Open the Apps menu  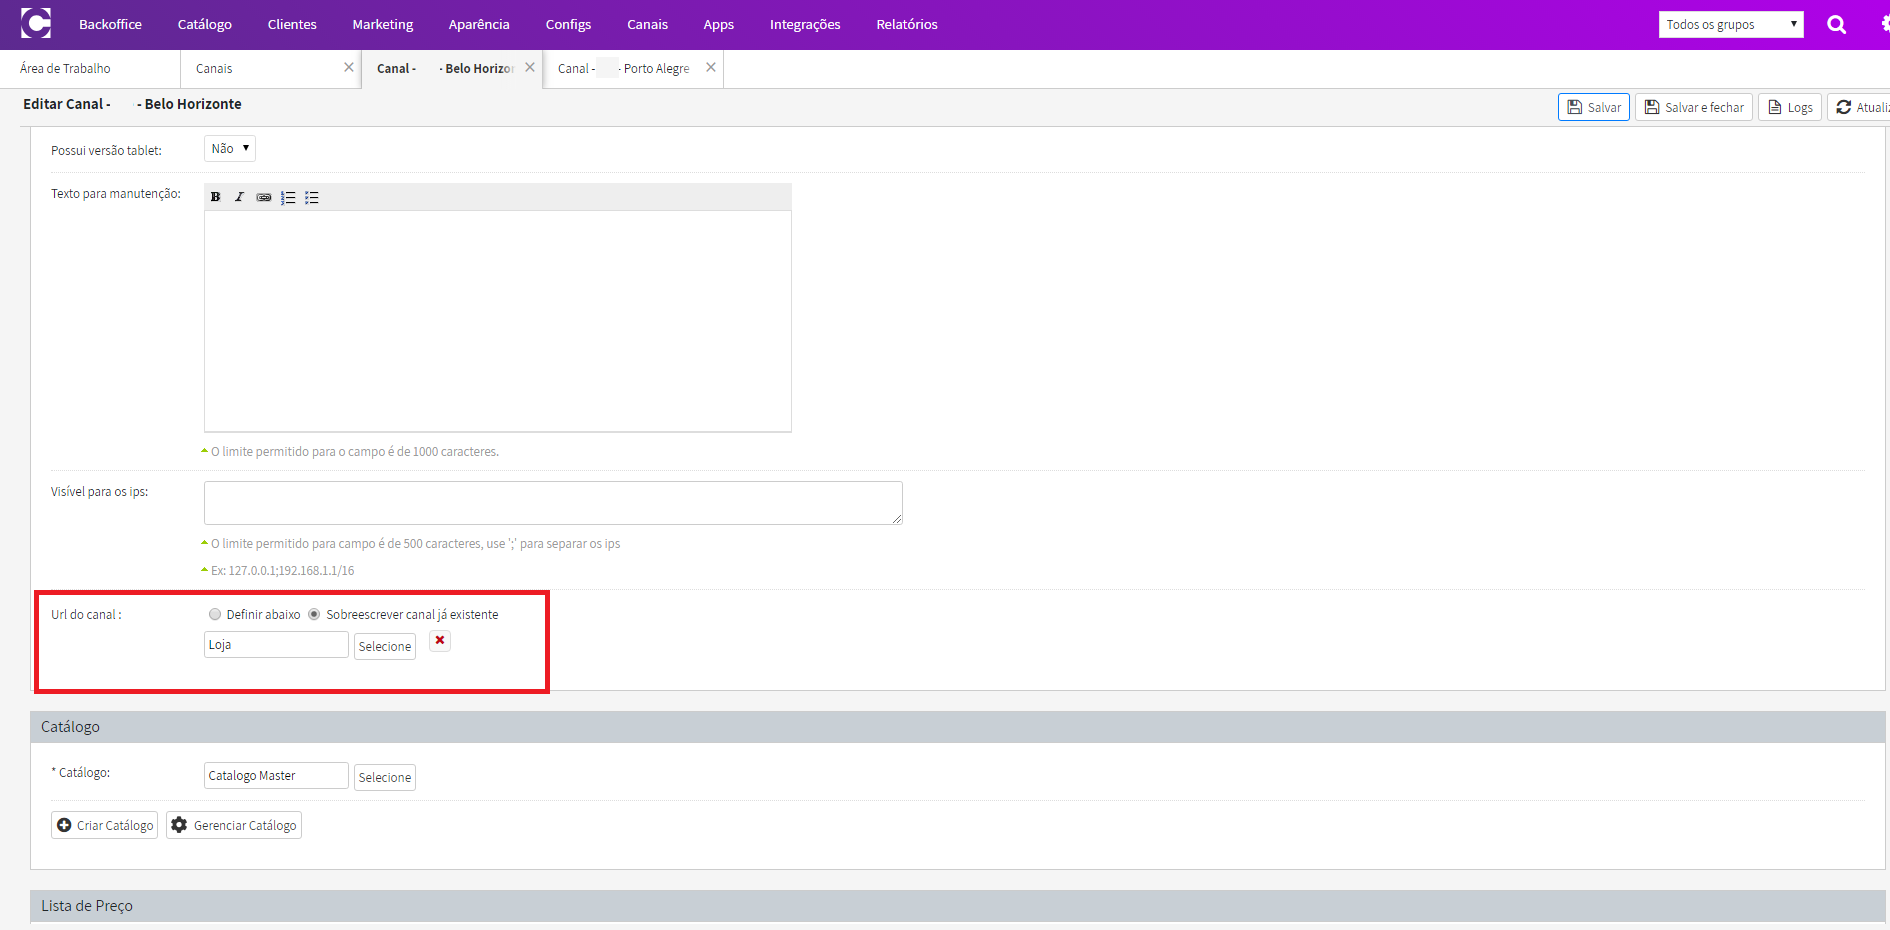click(x=719, y=24)
